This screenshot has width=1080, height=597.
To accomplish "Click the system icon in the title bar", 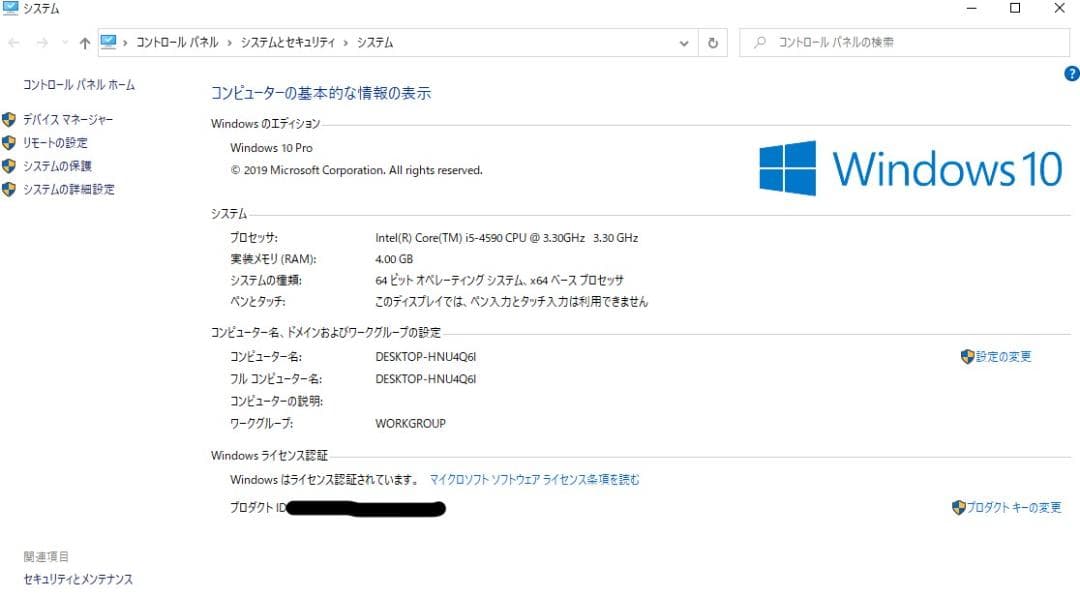I will point(9,8).
